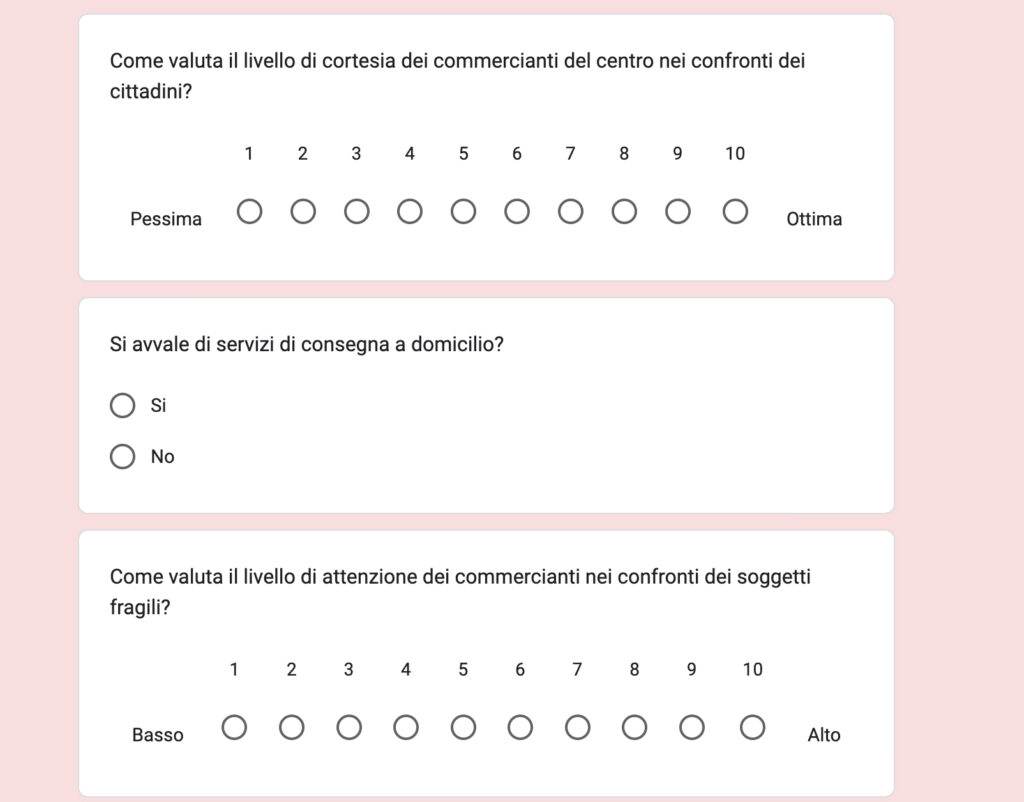Choose courtesy rating 5 radio button

(x=463, y=212)
